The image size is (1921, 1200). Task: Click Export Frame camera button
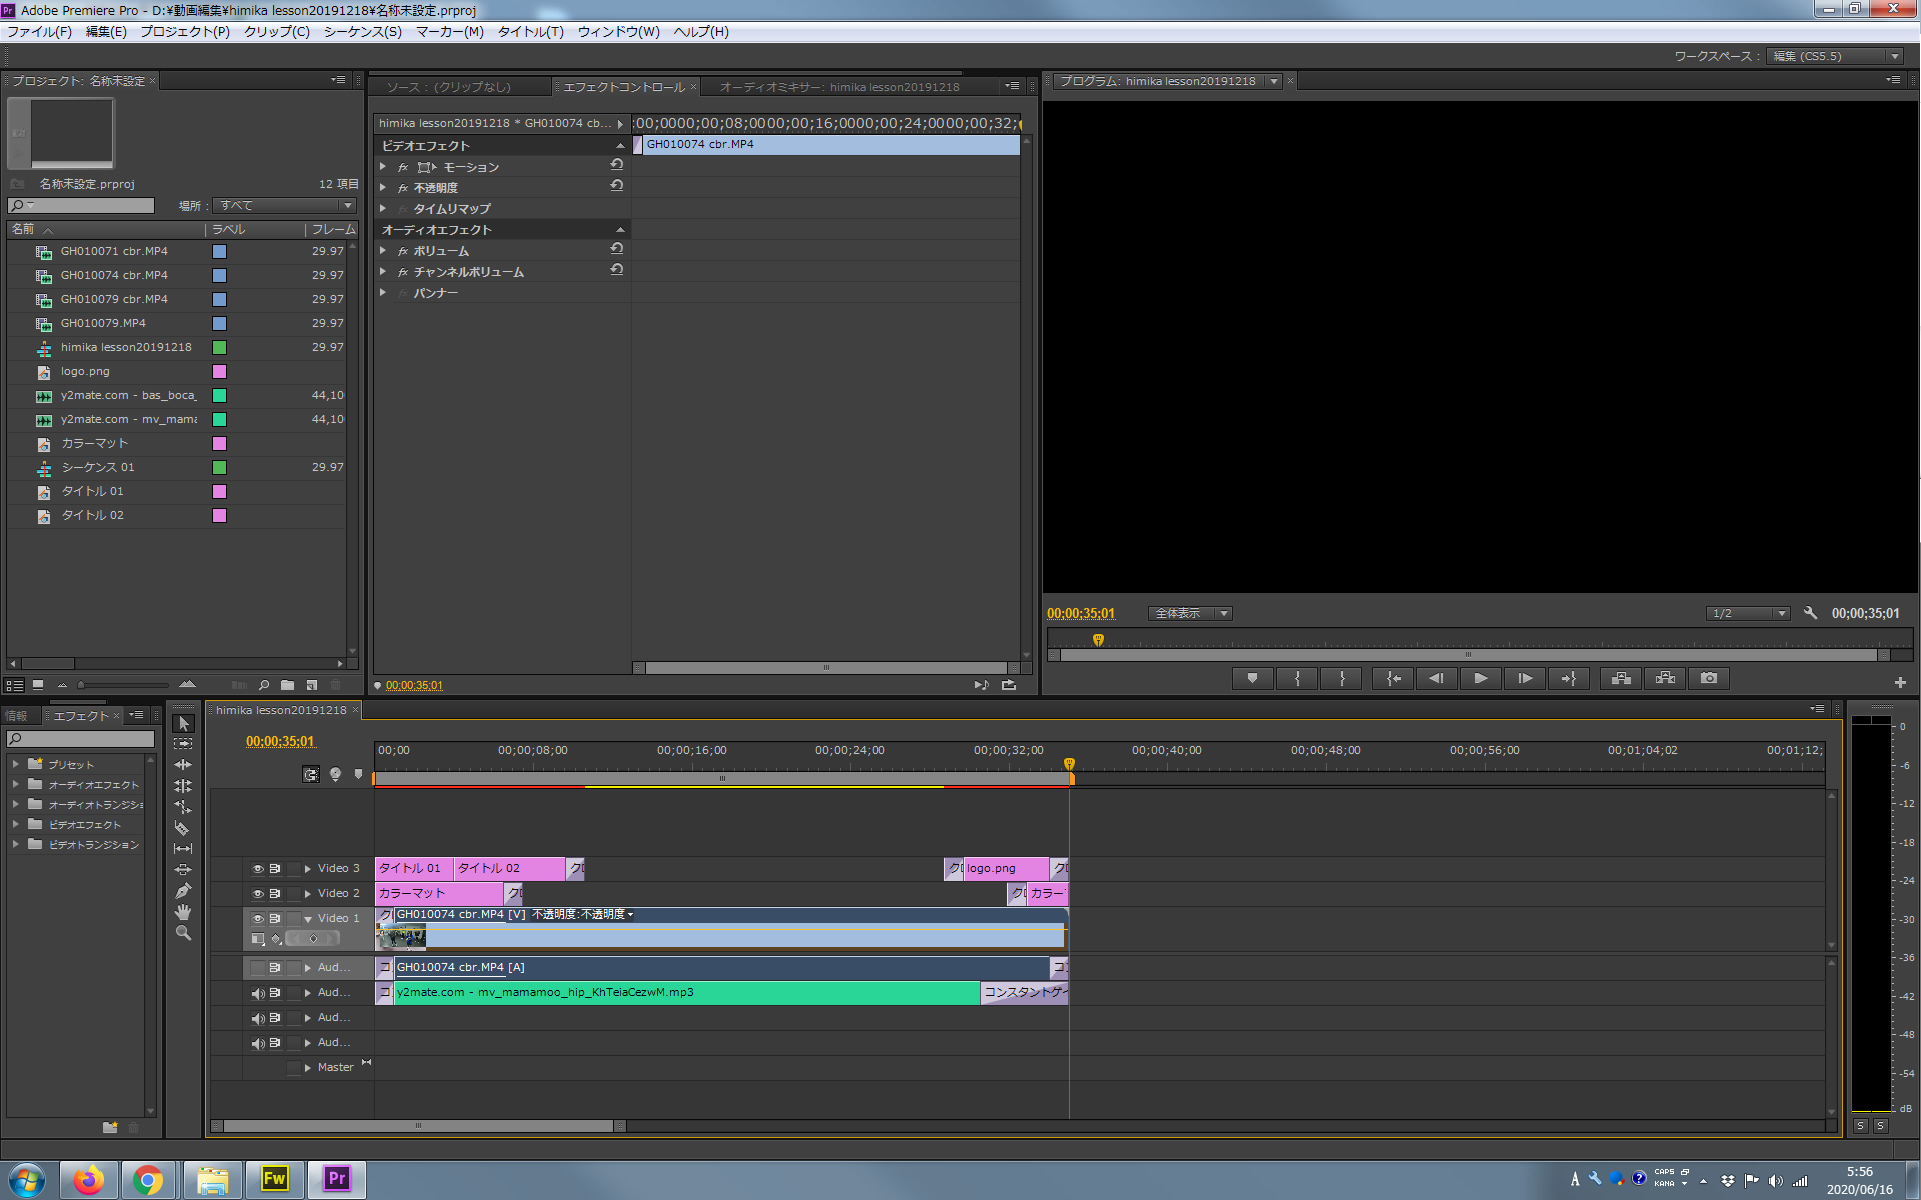click(1709, 678)
